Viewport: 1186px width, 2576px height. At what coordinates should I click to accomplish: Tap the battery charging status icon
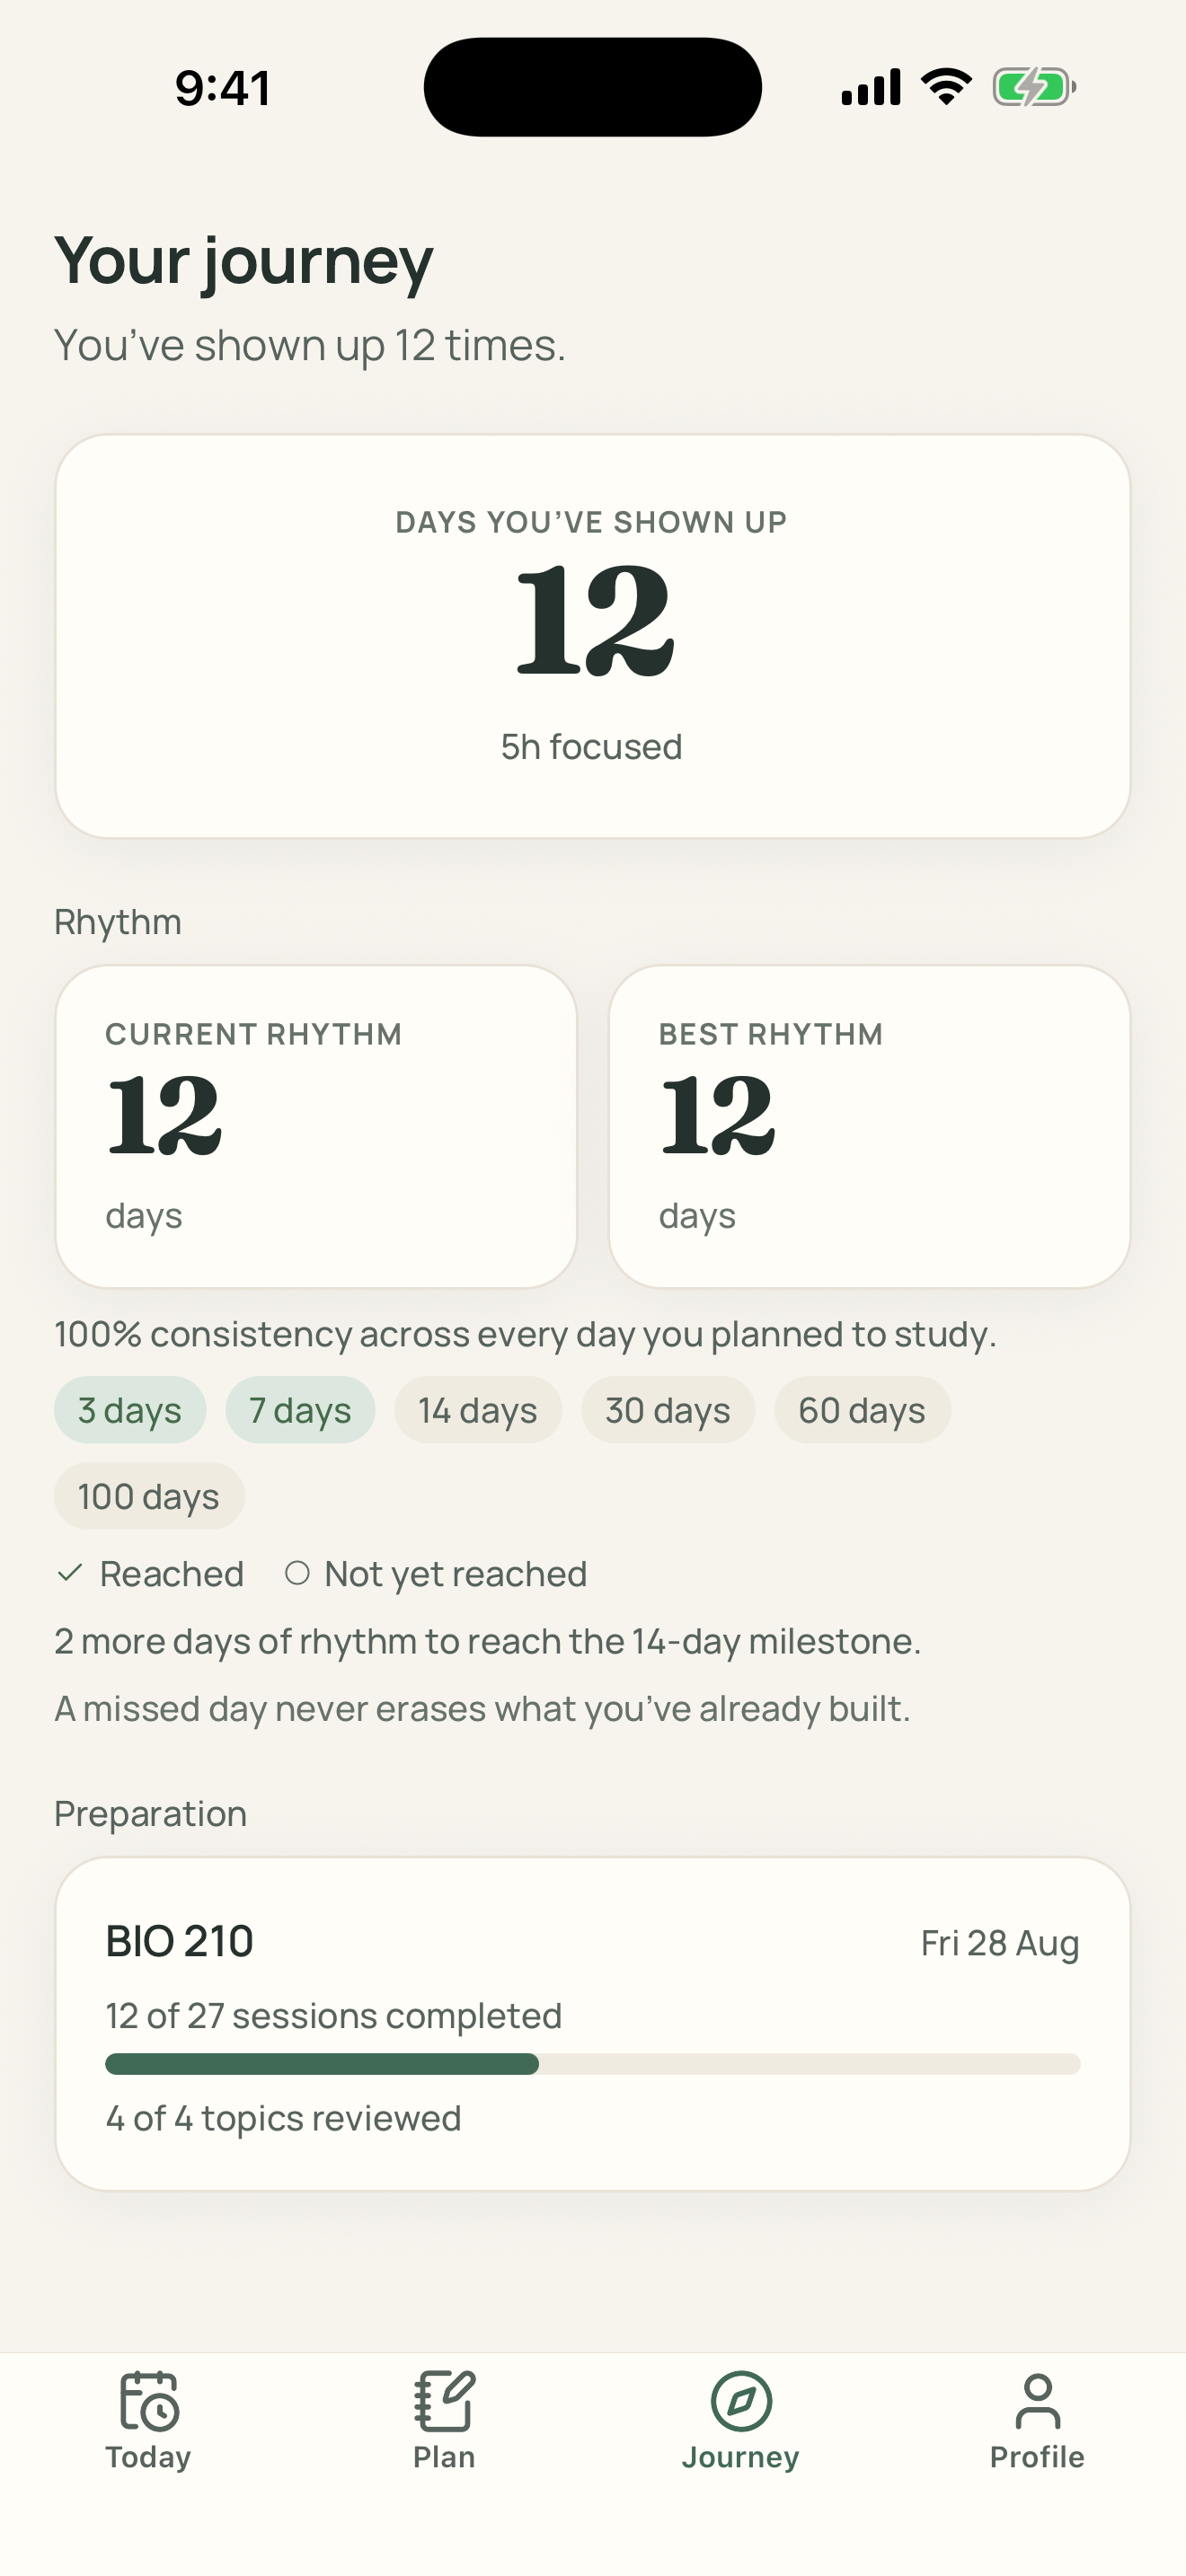(x=1034, y=87)
